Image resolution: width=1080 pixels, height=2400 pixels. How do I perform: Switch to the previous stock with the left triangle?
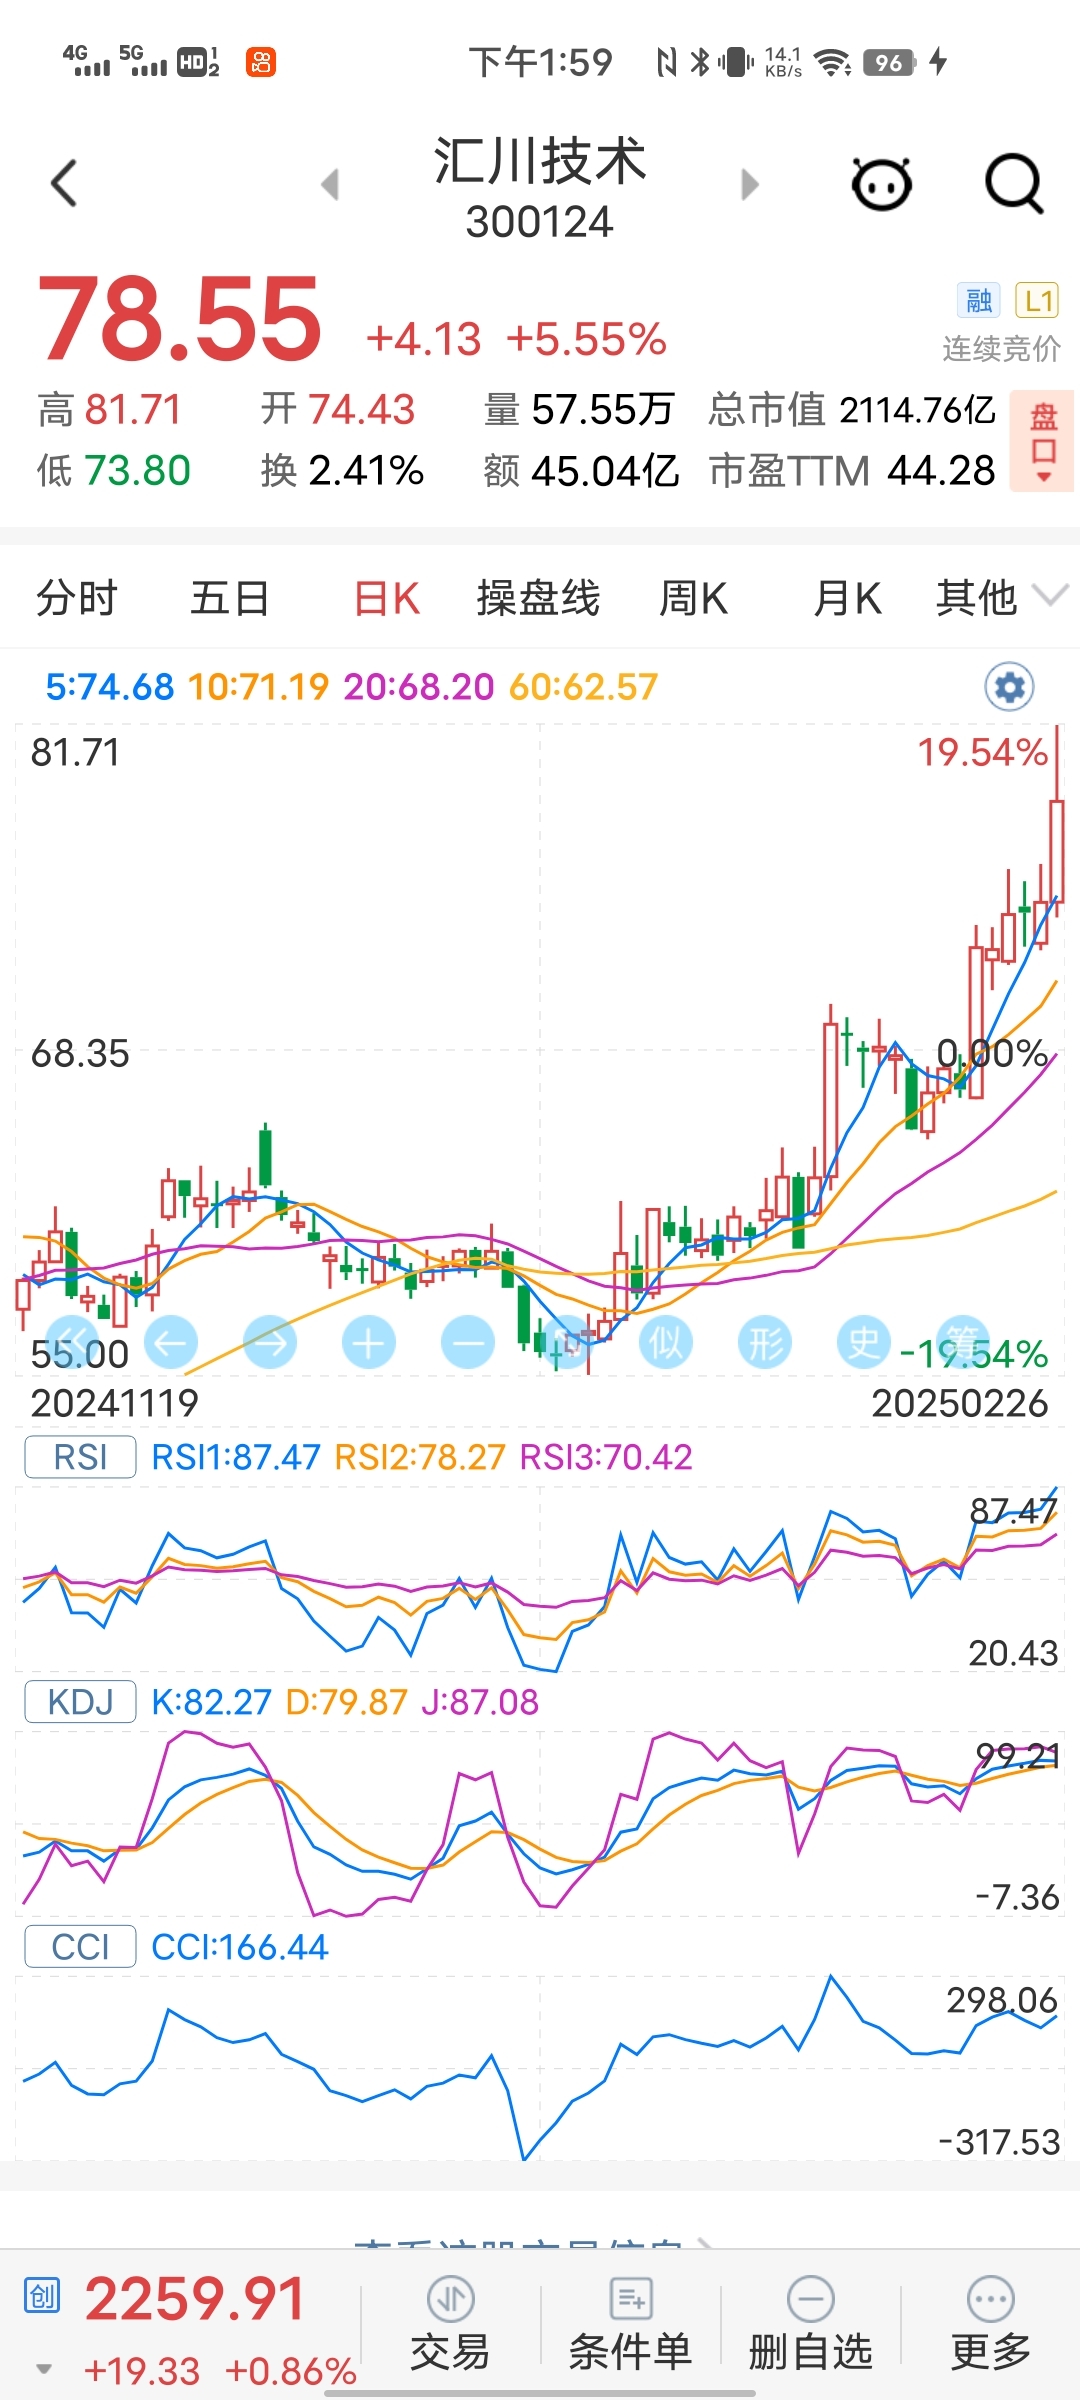click(x=330, y=184)
